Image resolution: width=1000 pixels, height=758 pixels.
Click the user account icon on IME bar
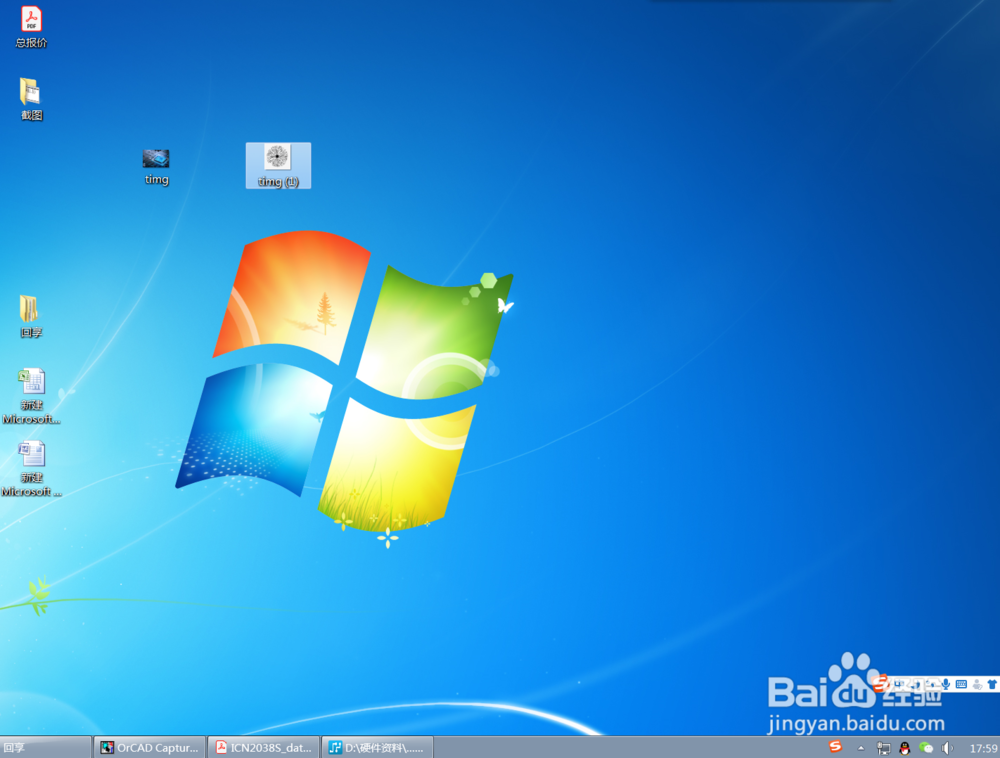(978, 685)
